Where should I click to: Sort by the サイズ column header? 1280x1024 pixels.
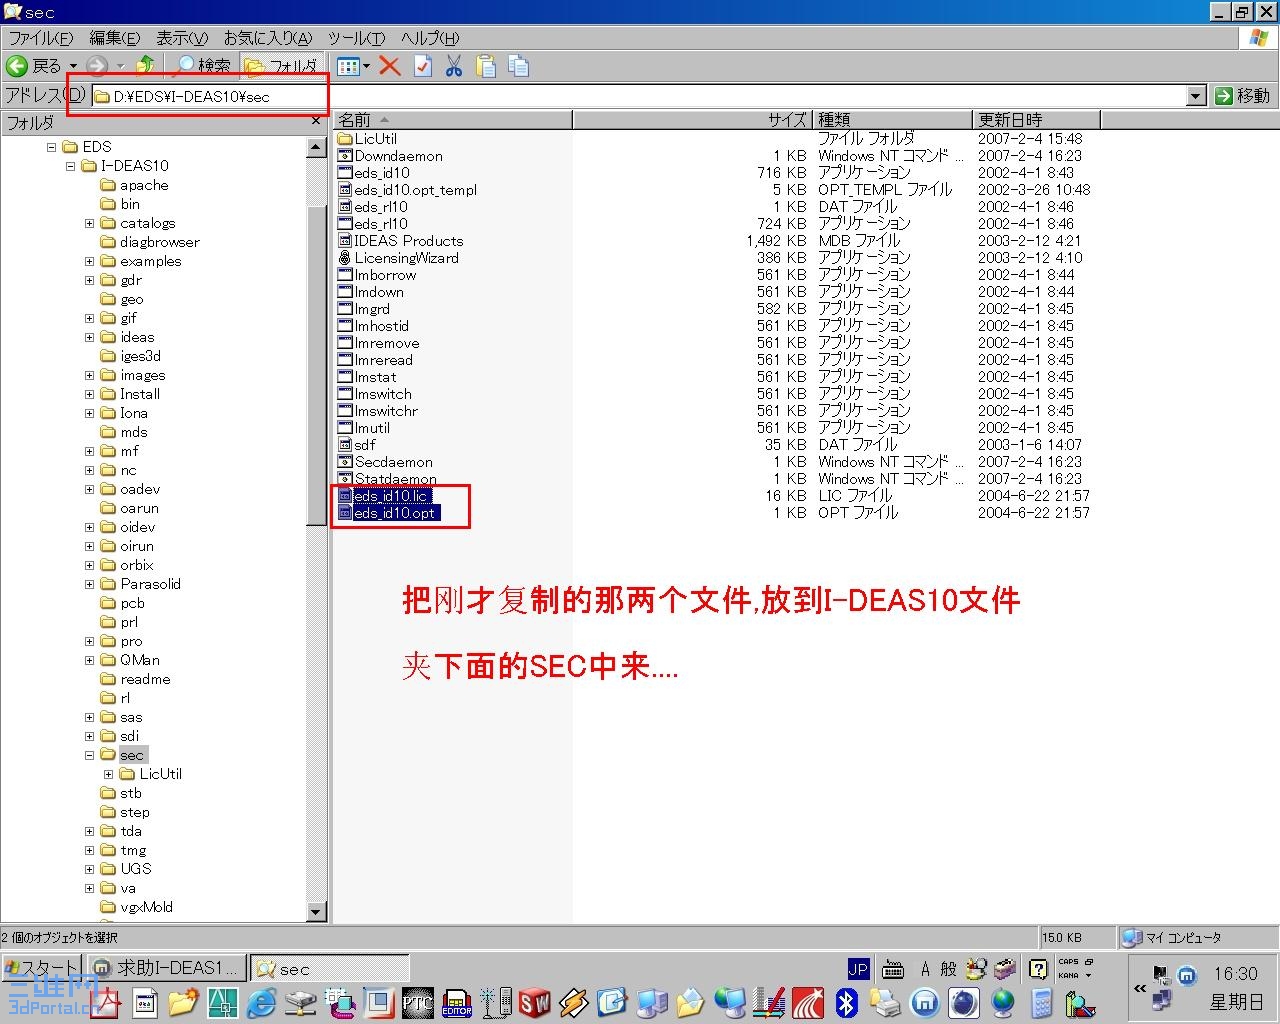693,120
